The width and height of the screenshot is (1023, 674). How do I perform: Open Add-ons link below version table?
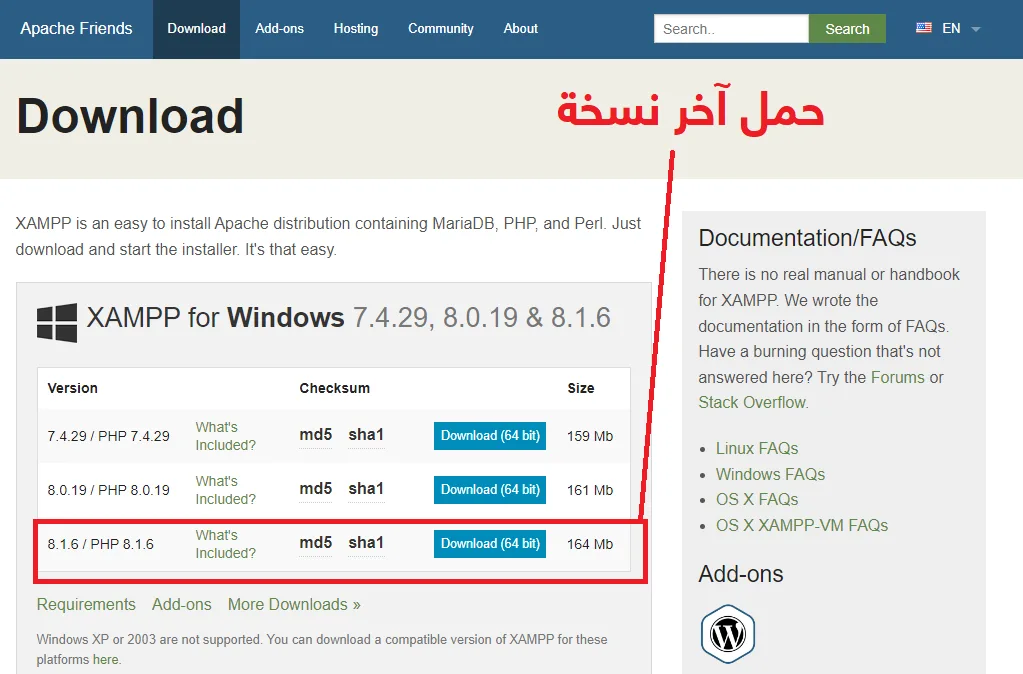click(181, 605)
